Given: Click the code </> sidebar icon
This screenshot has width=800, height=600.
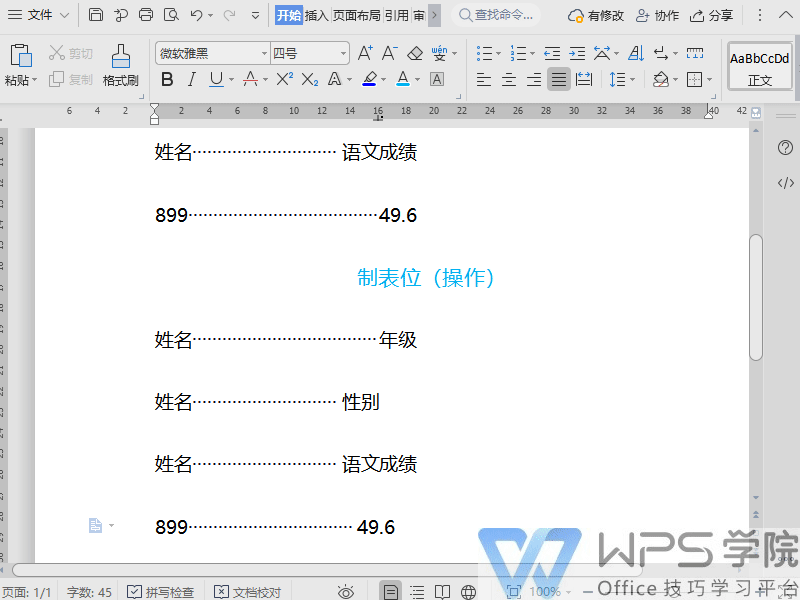Looking at the screenshot, I should 786,183.
